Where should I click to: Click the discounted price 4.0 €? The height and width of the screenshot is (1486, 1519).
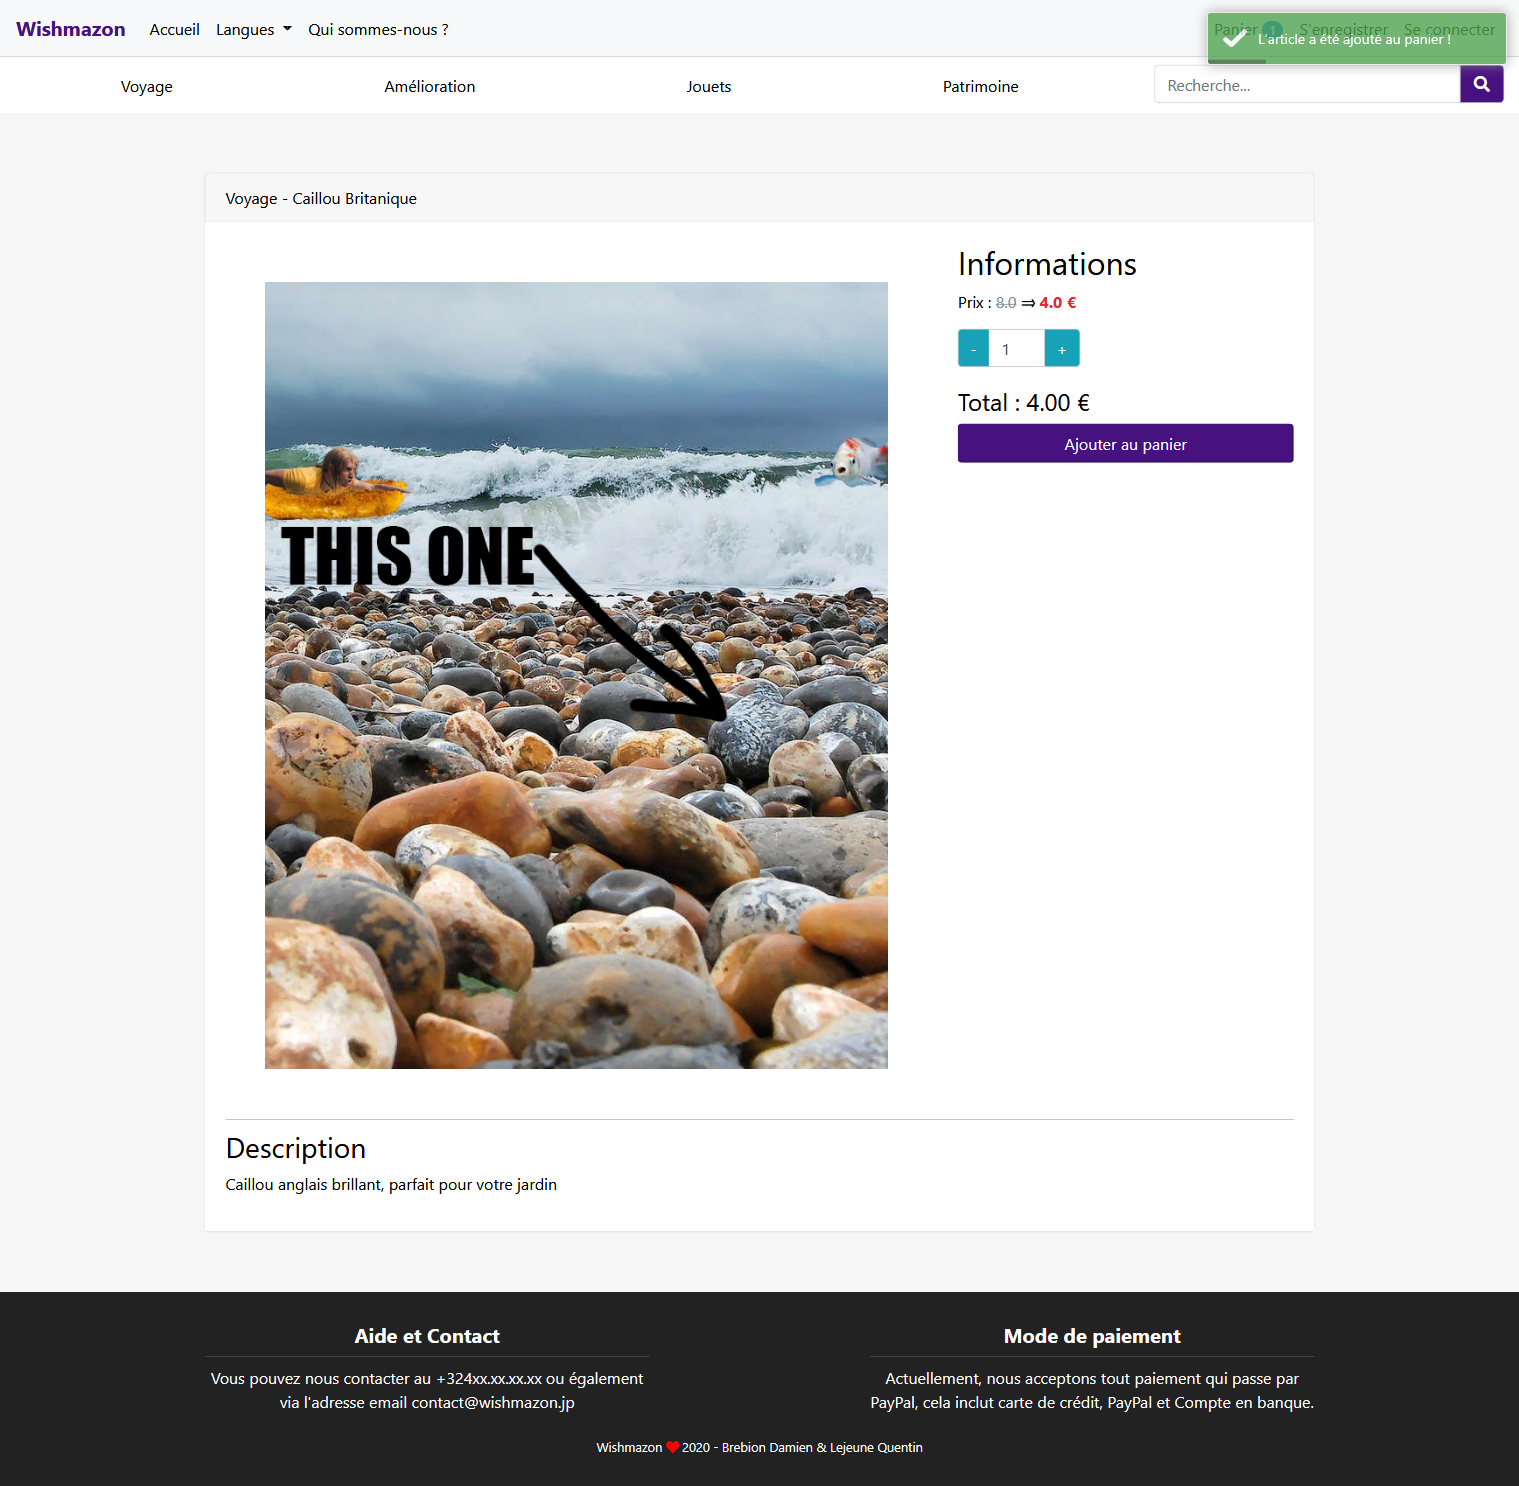[x=1058, y=303]
